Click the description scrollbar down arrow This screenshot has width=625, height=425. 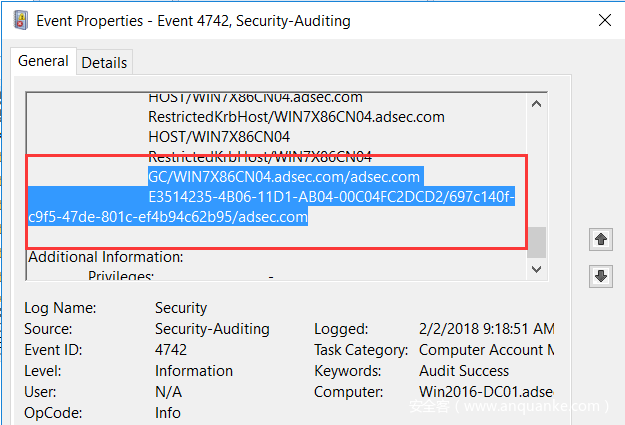pyautogui.click(x=537, y=270)
